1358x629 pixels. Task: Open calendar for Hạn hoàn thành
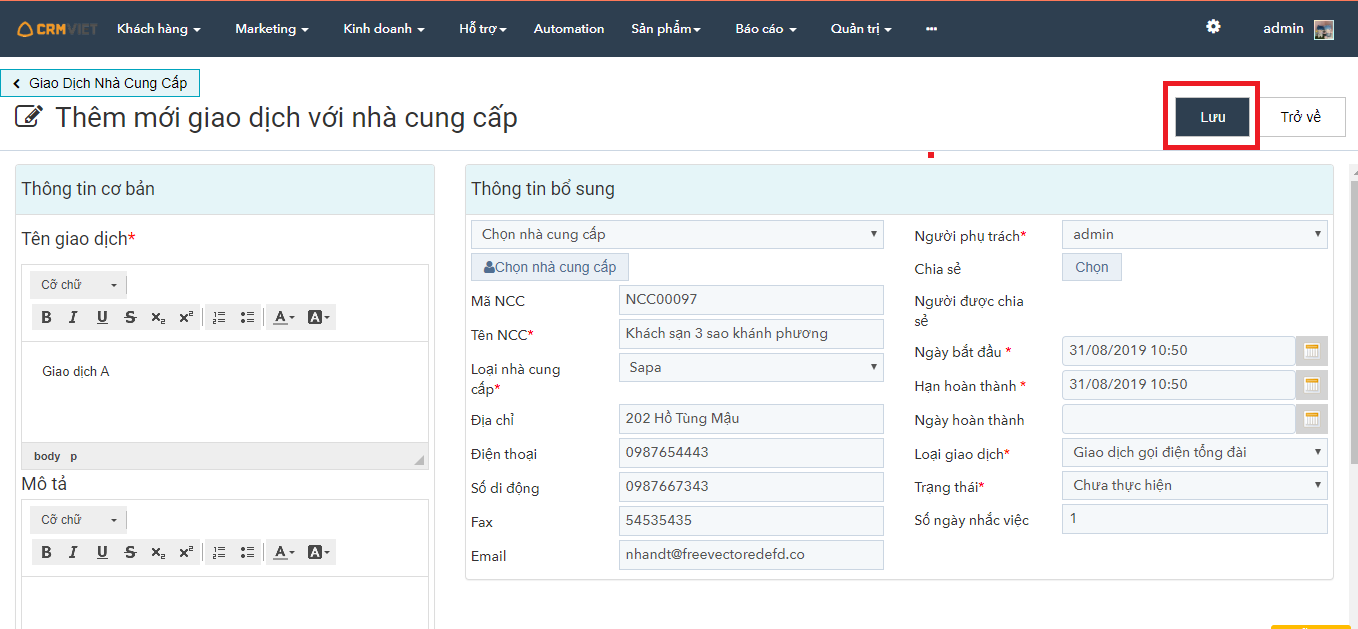pyautogui.click(x=1312, y=385)
